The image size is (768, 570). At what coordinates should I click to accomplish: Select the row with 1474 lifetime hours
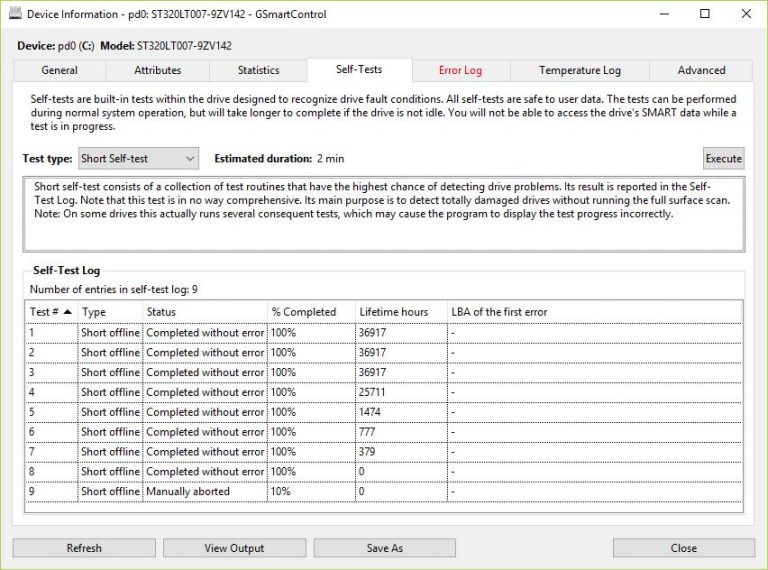click(384, 412)
